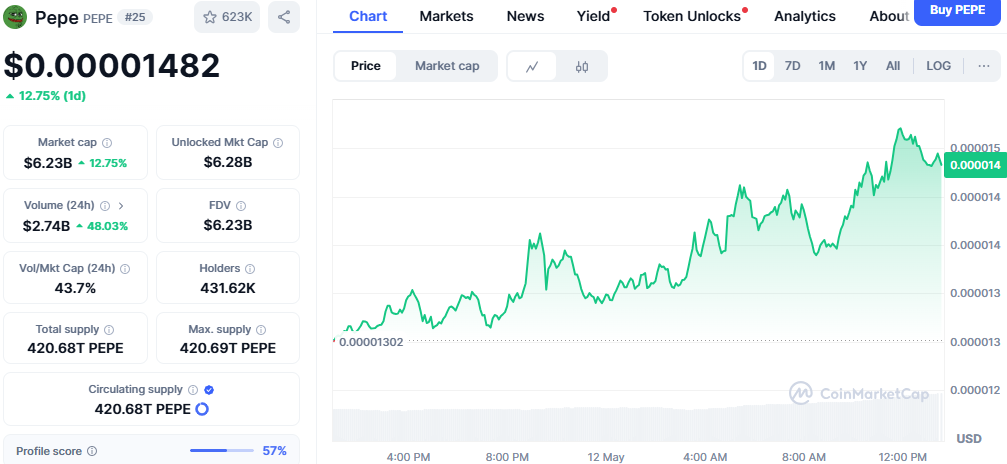Click the 57% profile score value
This screenshot has height=464, width=1007.
click(275, 451)
